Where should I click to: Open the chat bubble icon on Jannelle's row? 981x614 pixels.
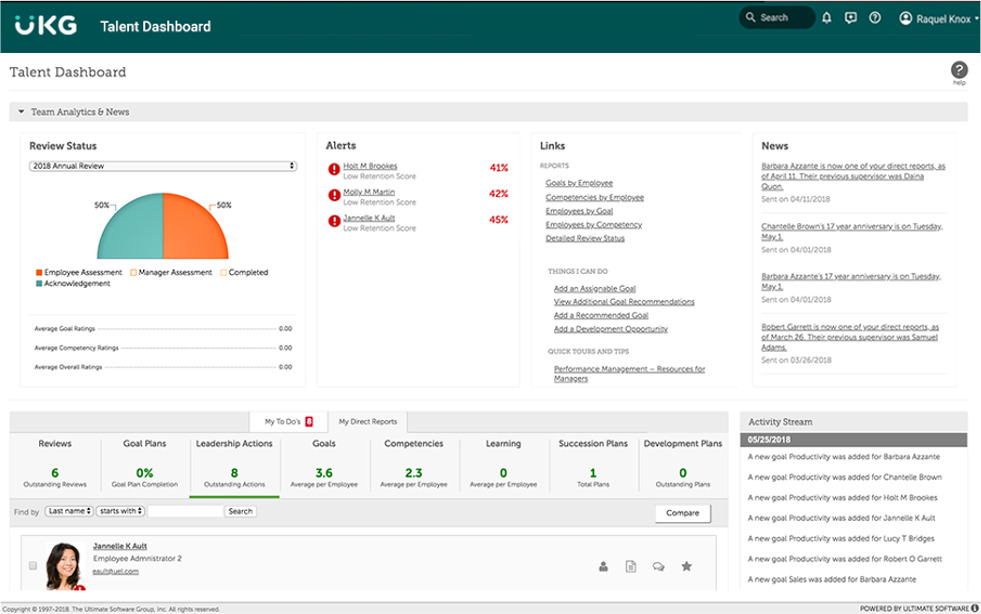[x=658, y=566]
